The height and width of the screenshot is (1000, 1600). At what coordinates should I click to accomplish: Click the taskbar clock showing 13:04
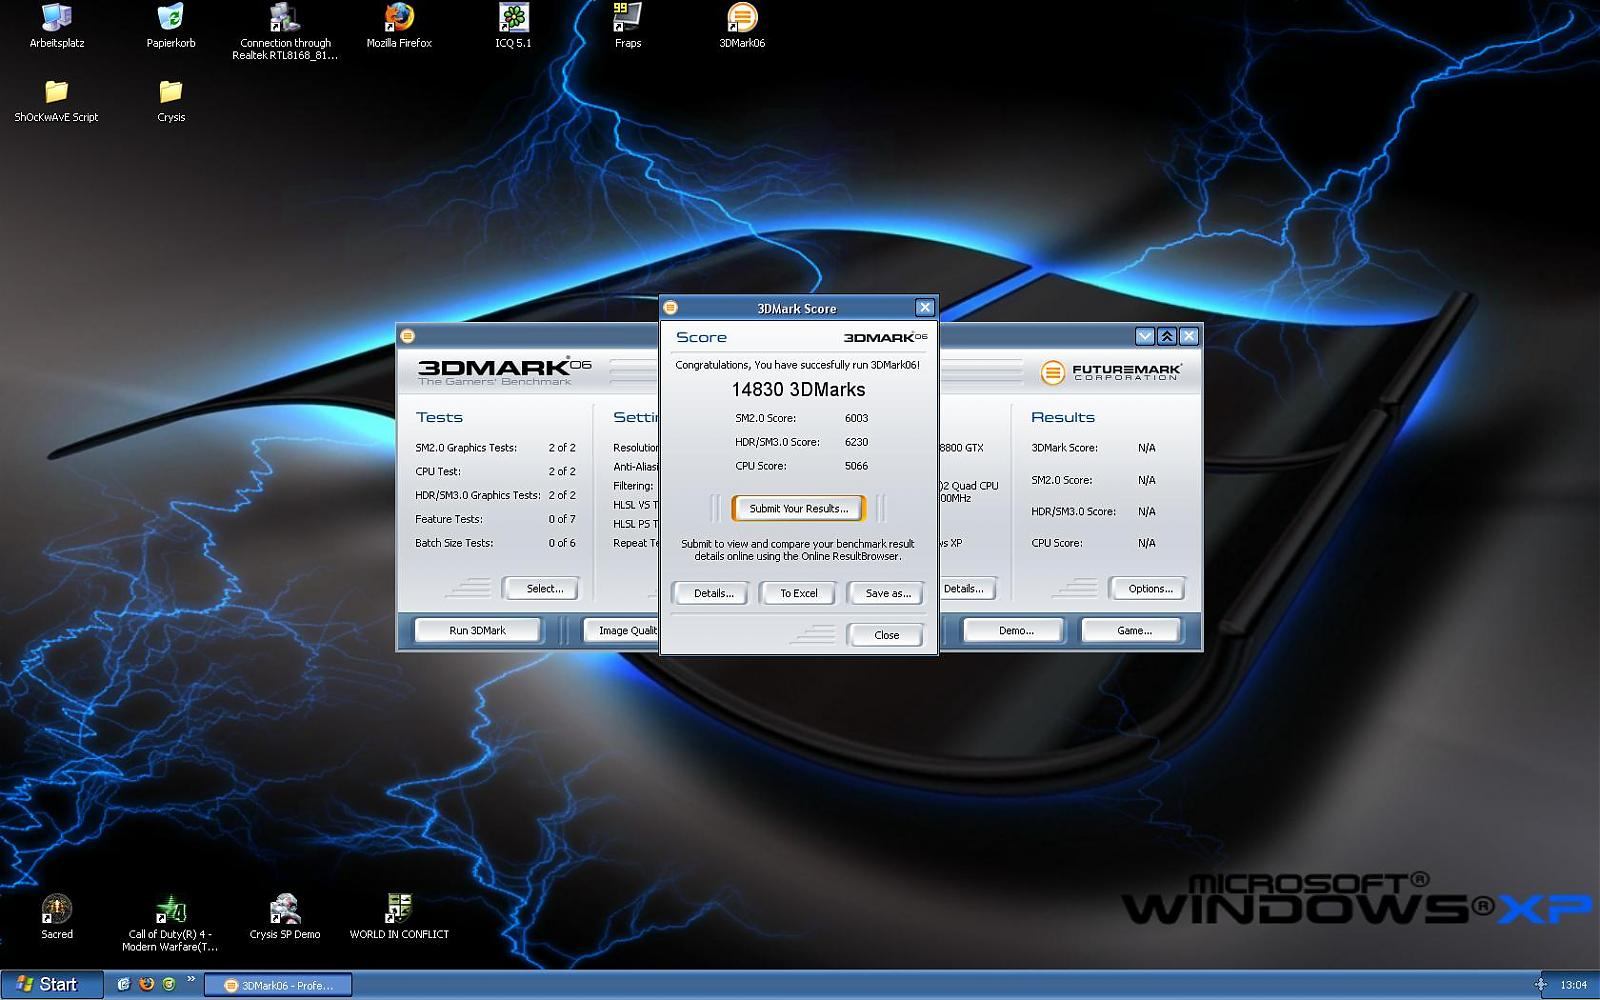[1574, 985]
